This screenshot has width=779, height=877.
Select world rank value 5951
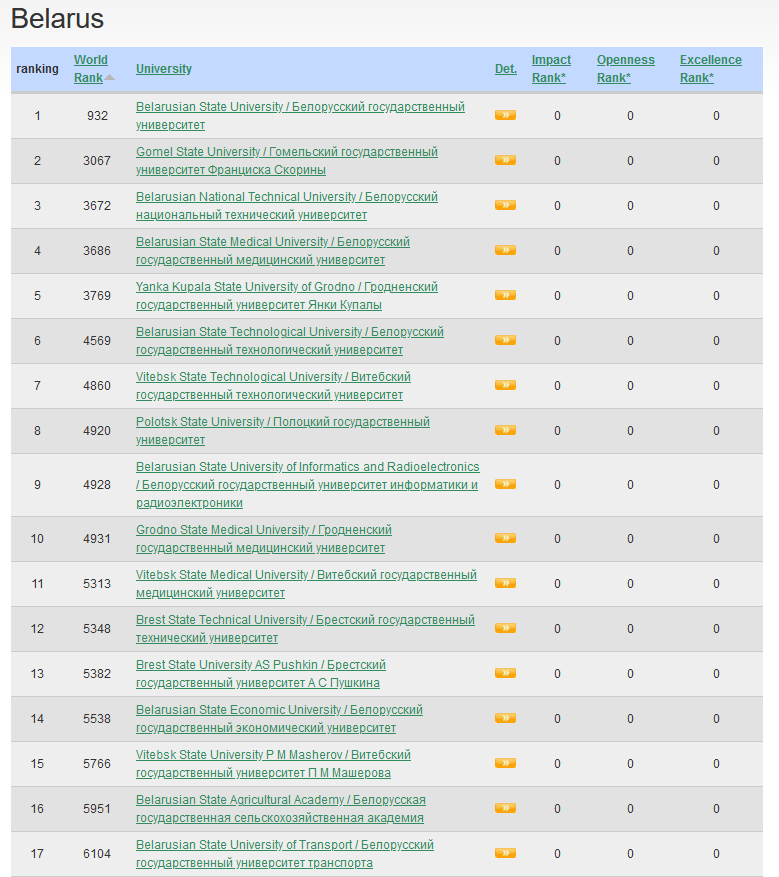pyautogui.click(x=97, y=809)
